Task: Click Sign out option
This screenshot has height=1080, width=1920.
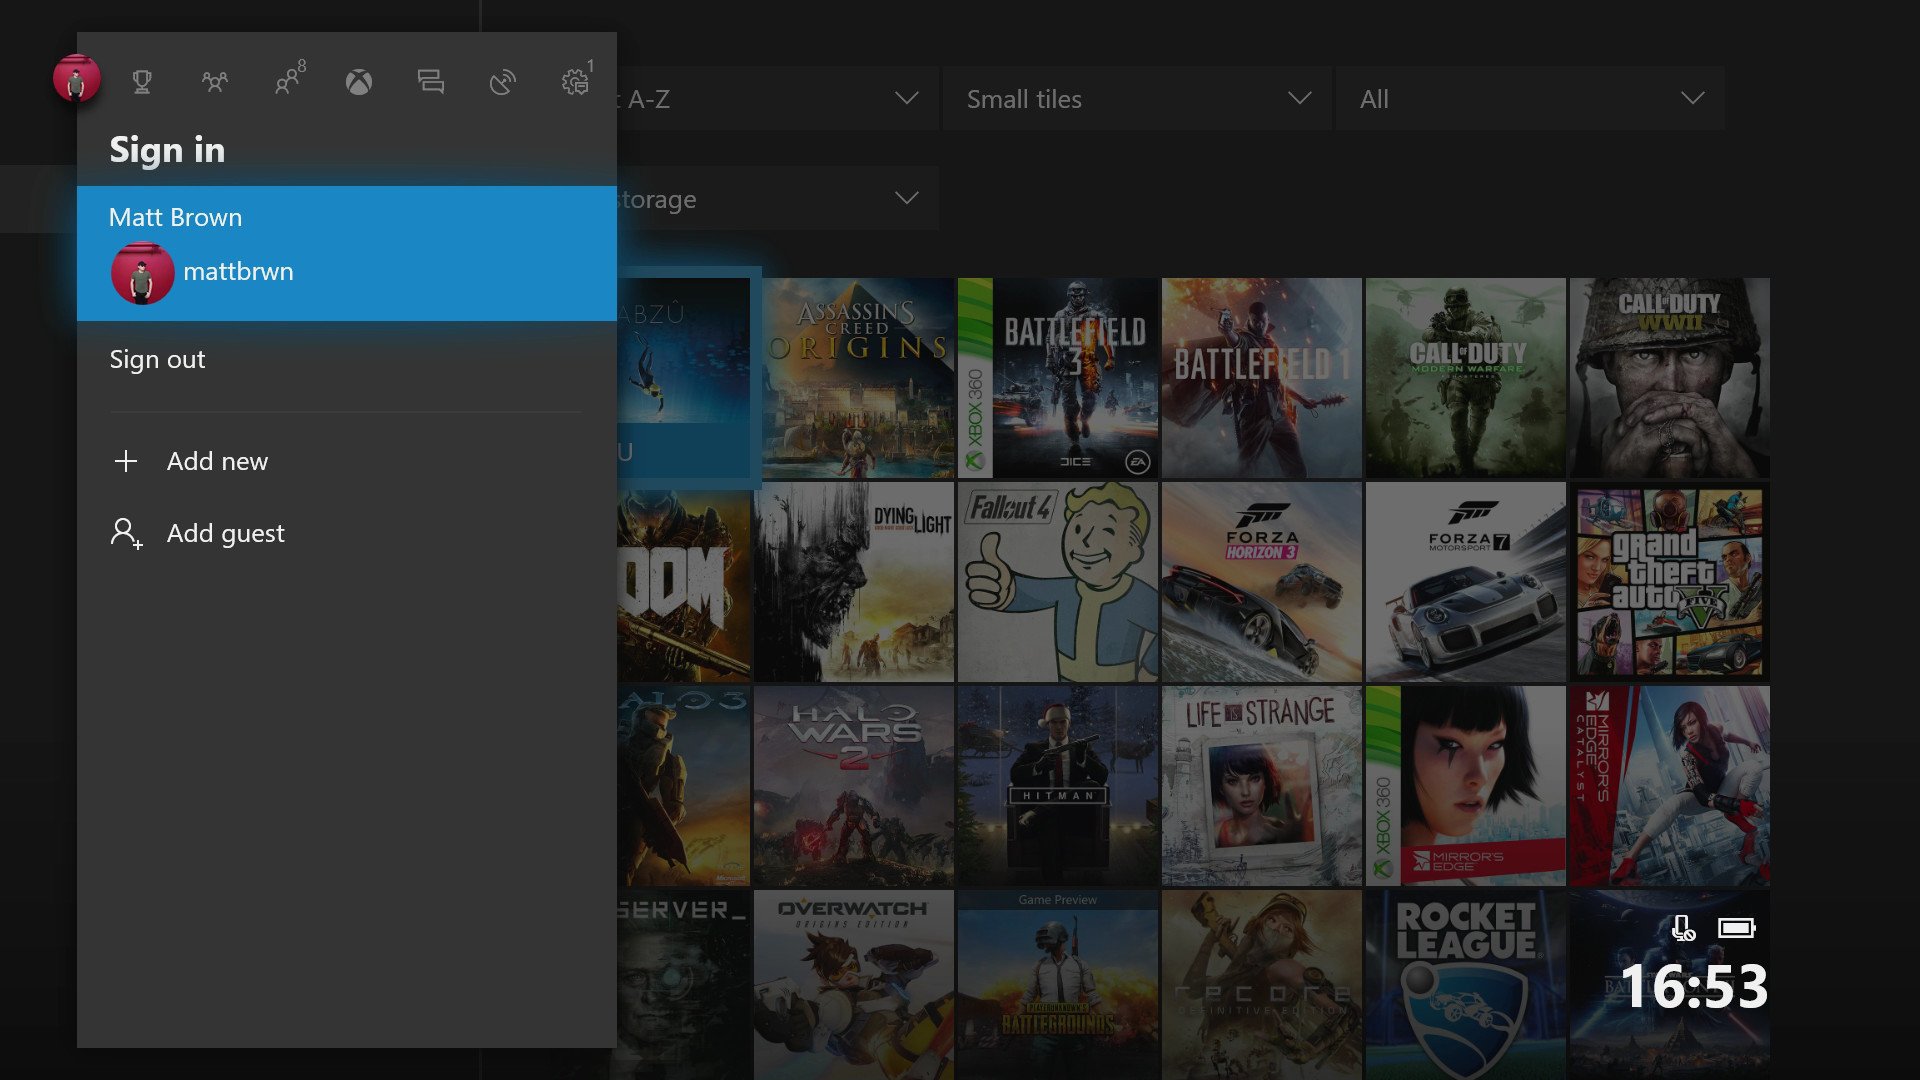Action: pos(157,357)
